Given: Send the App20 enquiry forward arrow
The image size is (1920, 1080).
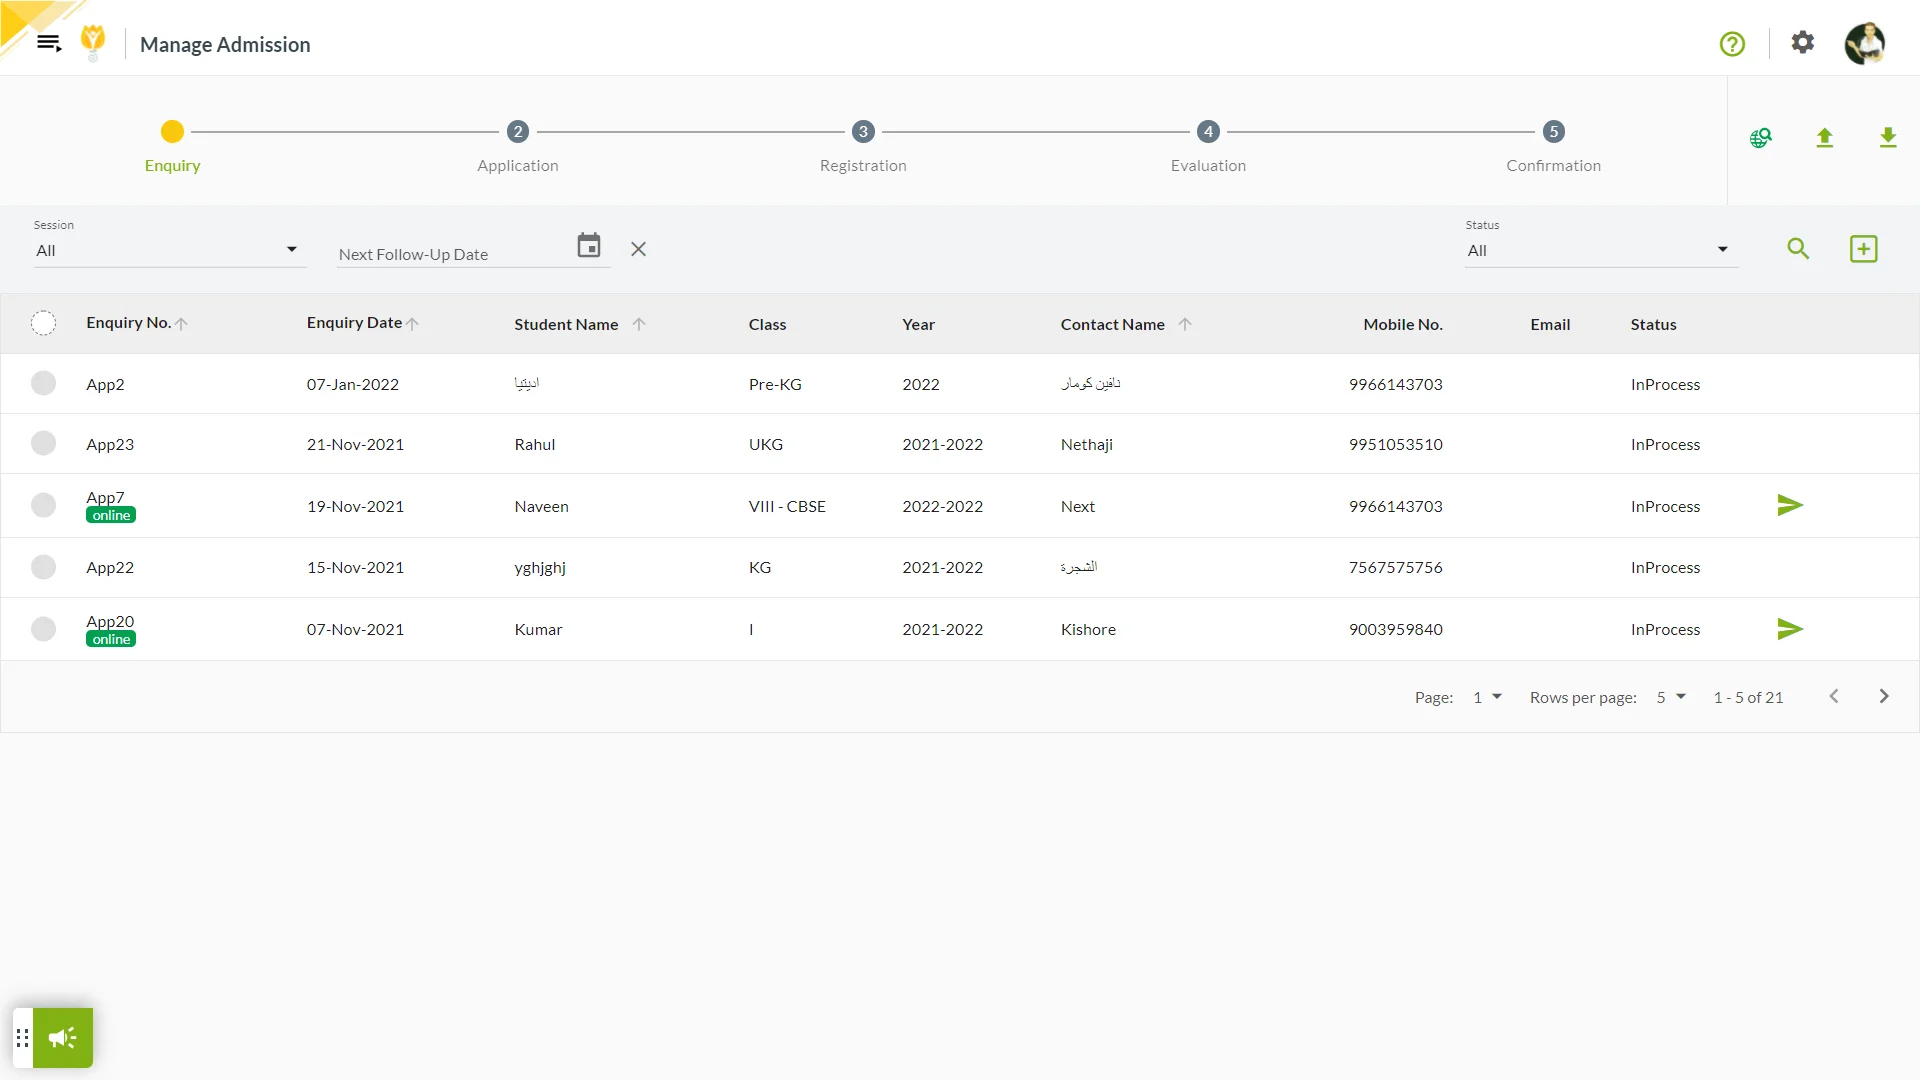Looking at the screenshot, I should [1790, 629].
